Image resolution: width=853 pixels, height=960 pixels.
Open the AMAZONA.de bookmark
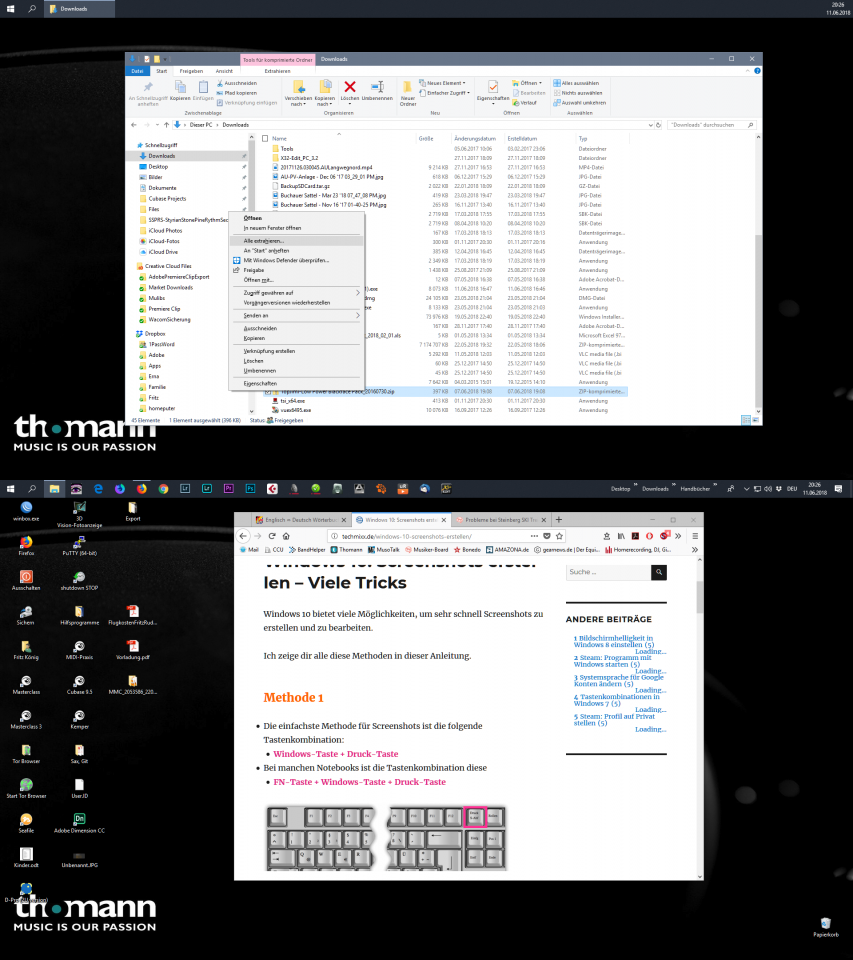[x=508, y=550]
